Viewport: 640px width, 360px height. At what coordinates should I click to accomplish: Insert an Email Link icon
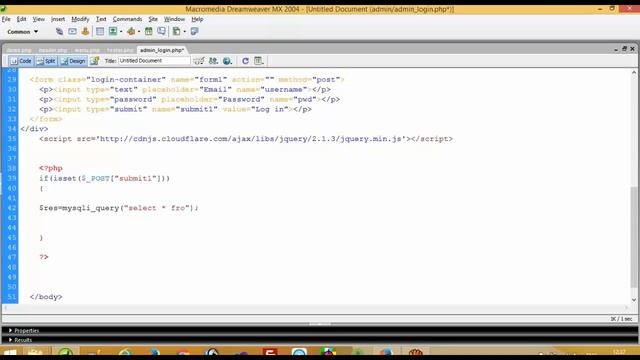(72, 31)
